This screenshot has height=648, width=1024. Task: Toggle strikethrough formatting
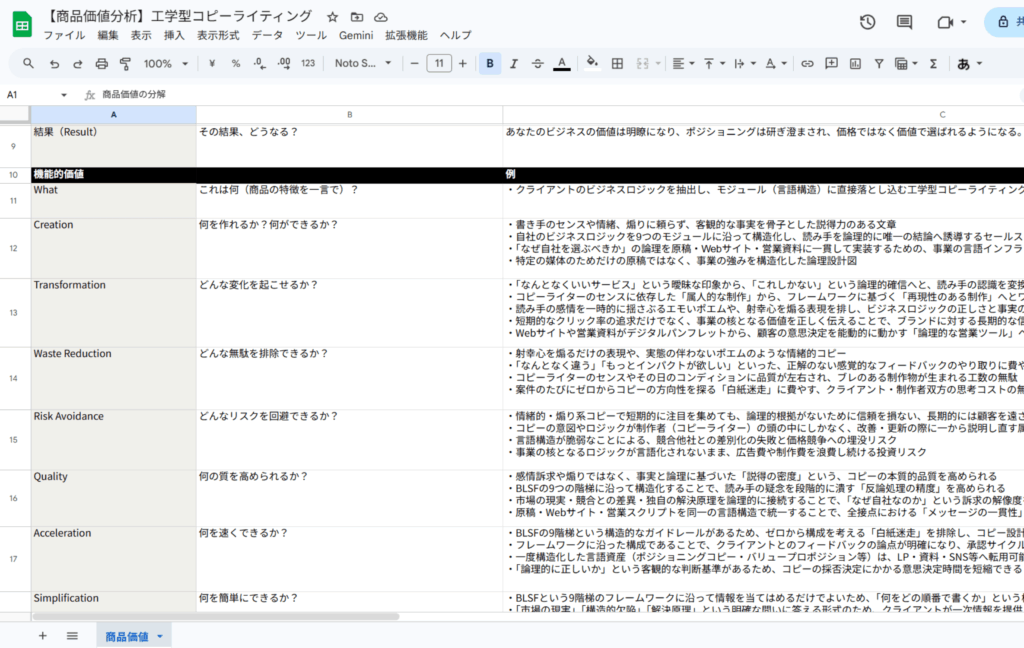point(536,62)
